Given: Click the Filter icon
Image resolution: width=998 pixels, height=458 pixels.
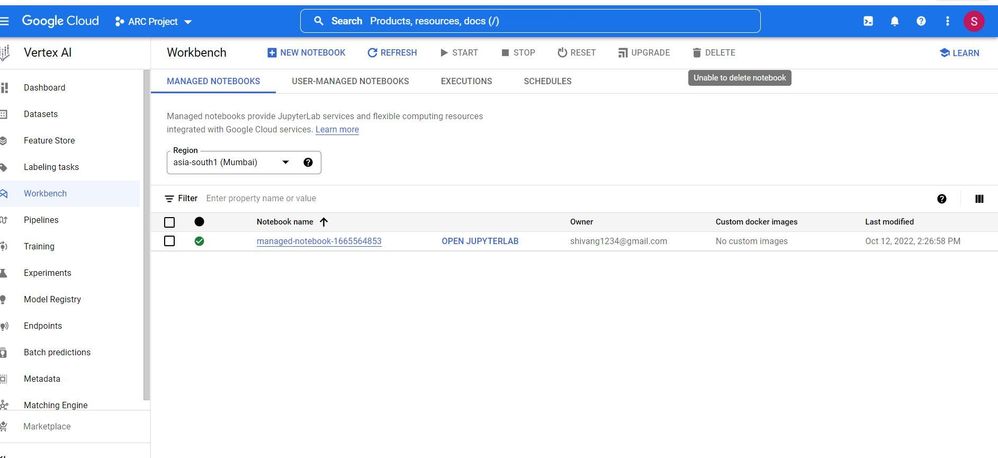Looking at the screenshot, I should coord(169,198).
